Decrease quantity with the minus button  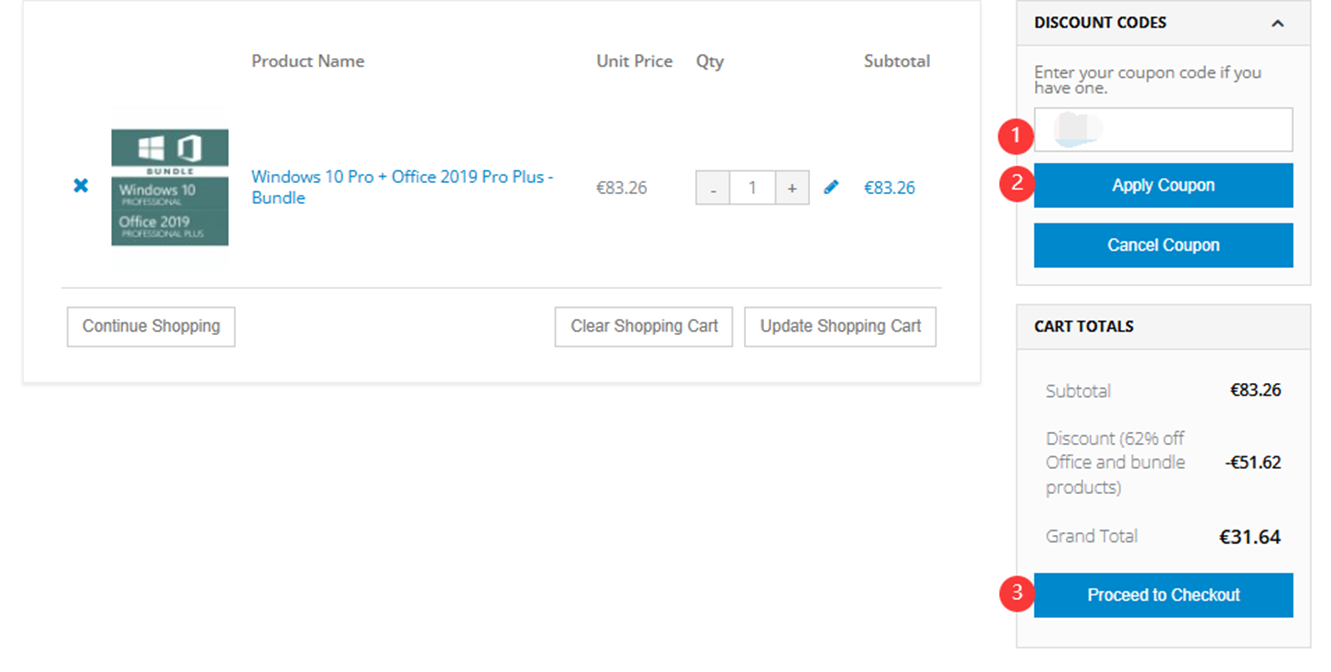[x=713, y=188]
